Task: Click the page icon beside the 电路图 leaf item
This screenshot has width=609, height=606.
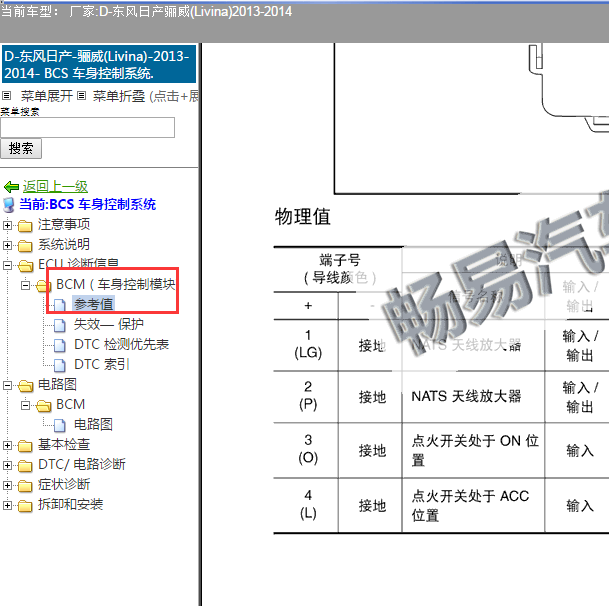Action: [x=59, y=425]
